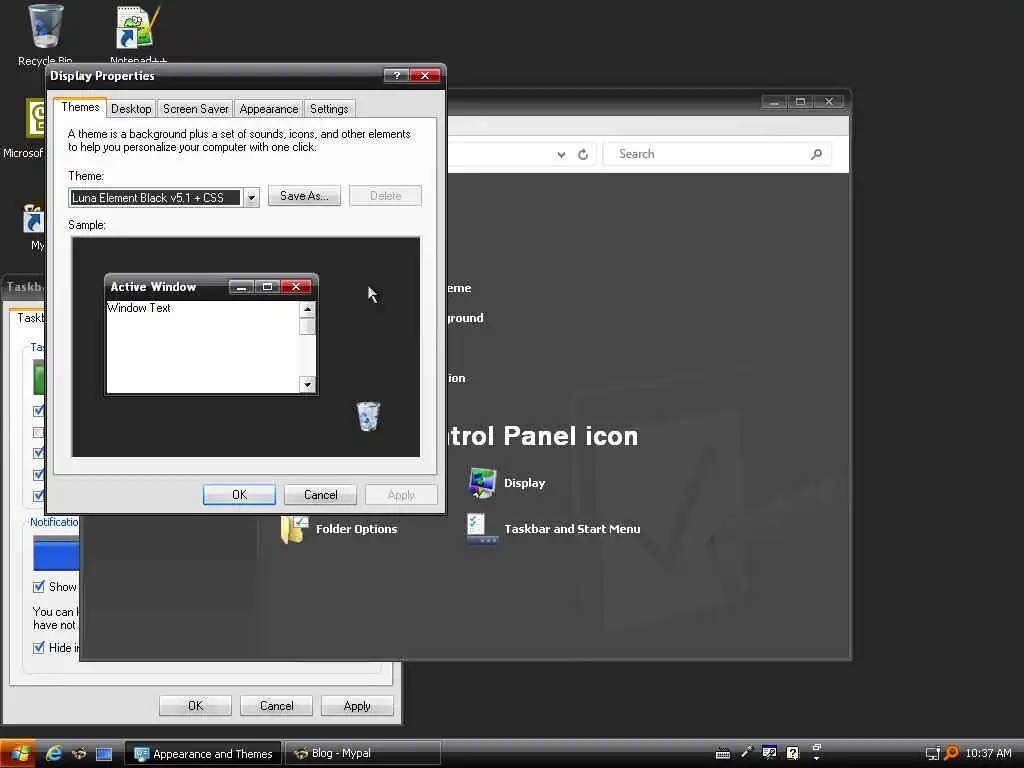1024x768 pixels.
Task: Click the magic wand tray icon
Action: [x=746, y=752]
